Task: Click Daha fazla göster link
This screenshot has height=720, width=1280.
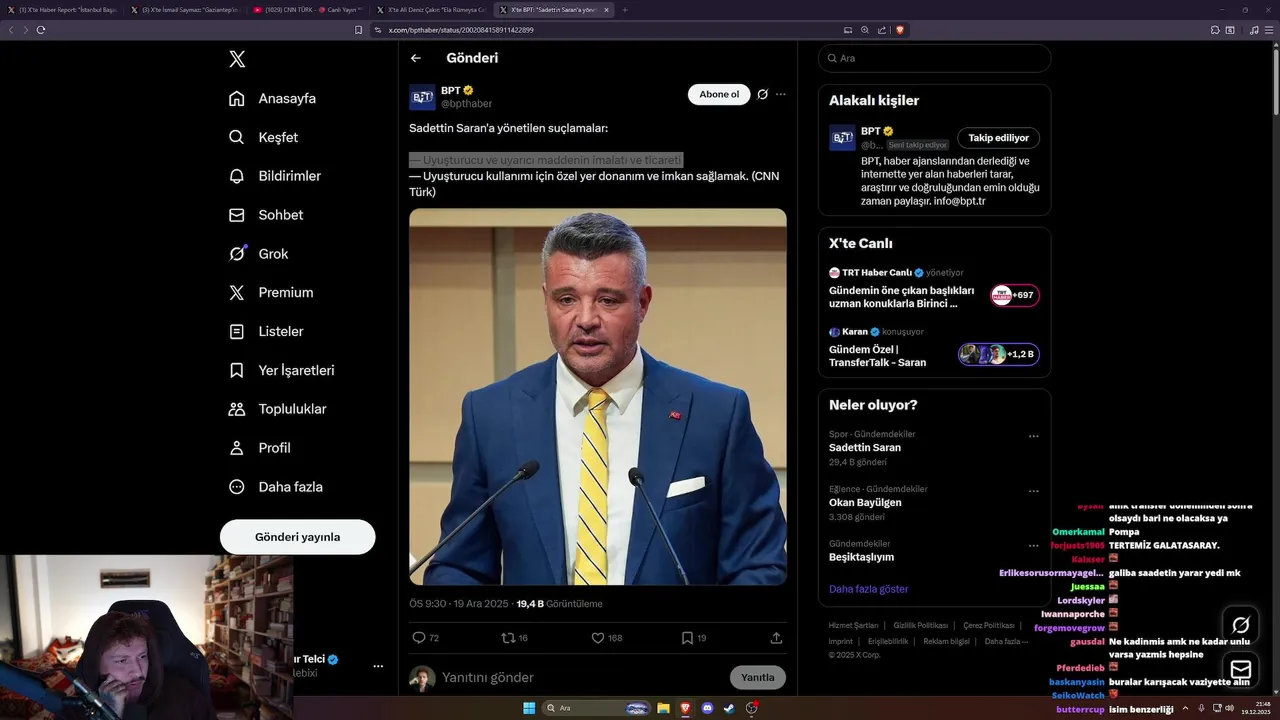Action: 868,589
